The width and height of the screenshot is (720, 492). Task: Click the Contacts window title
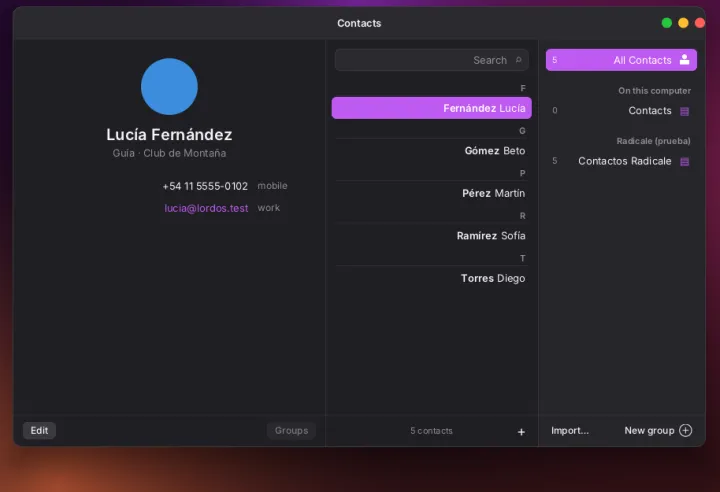tap(359, 23)
